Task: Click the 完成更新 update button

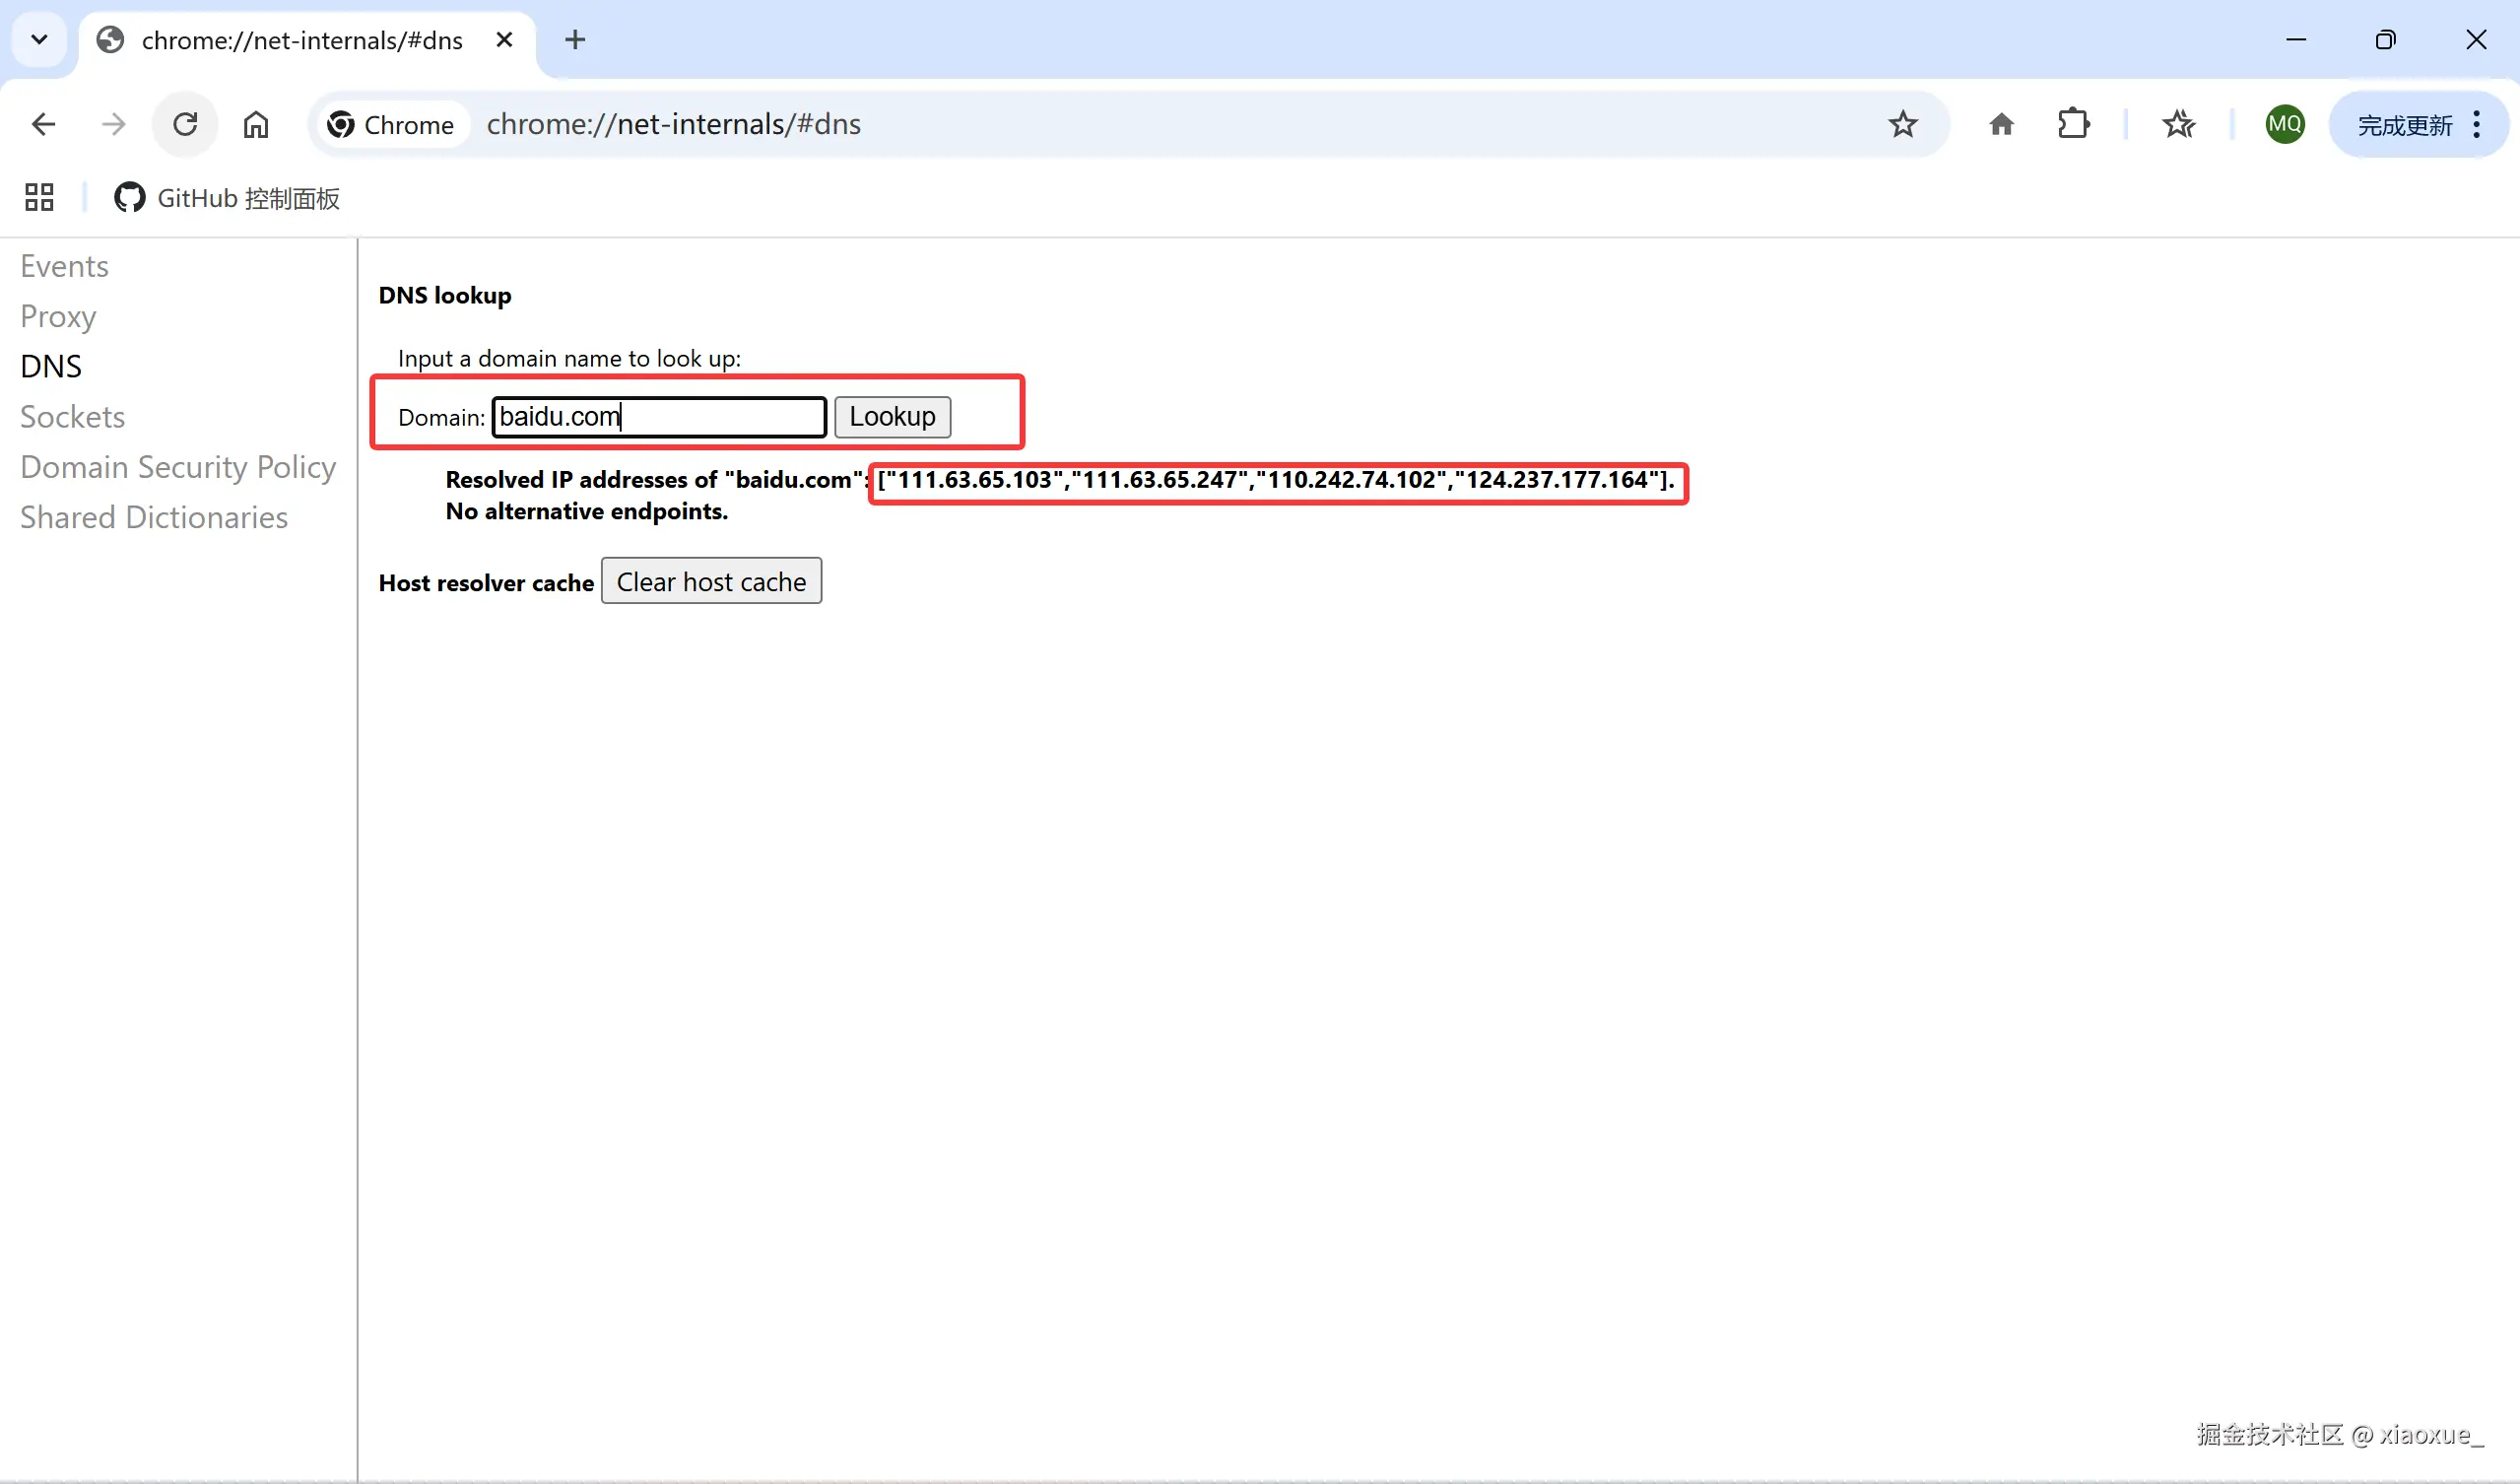Action: pos(2404,125)
